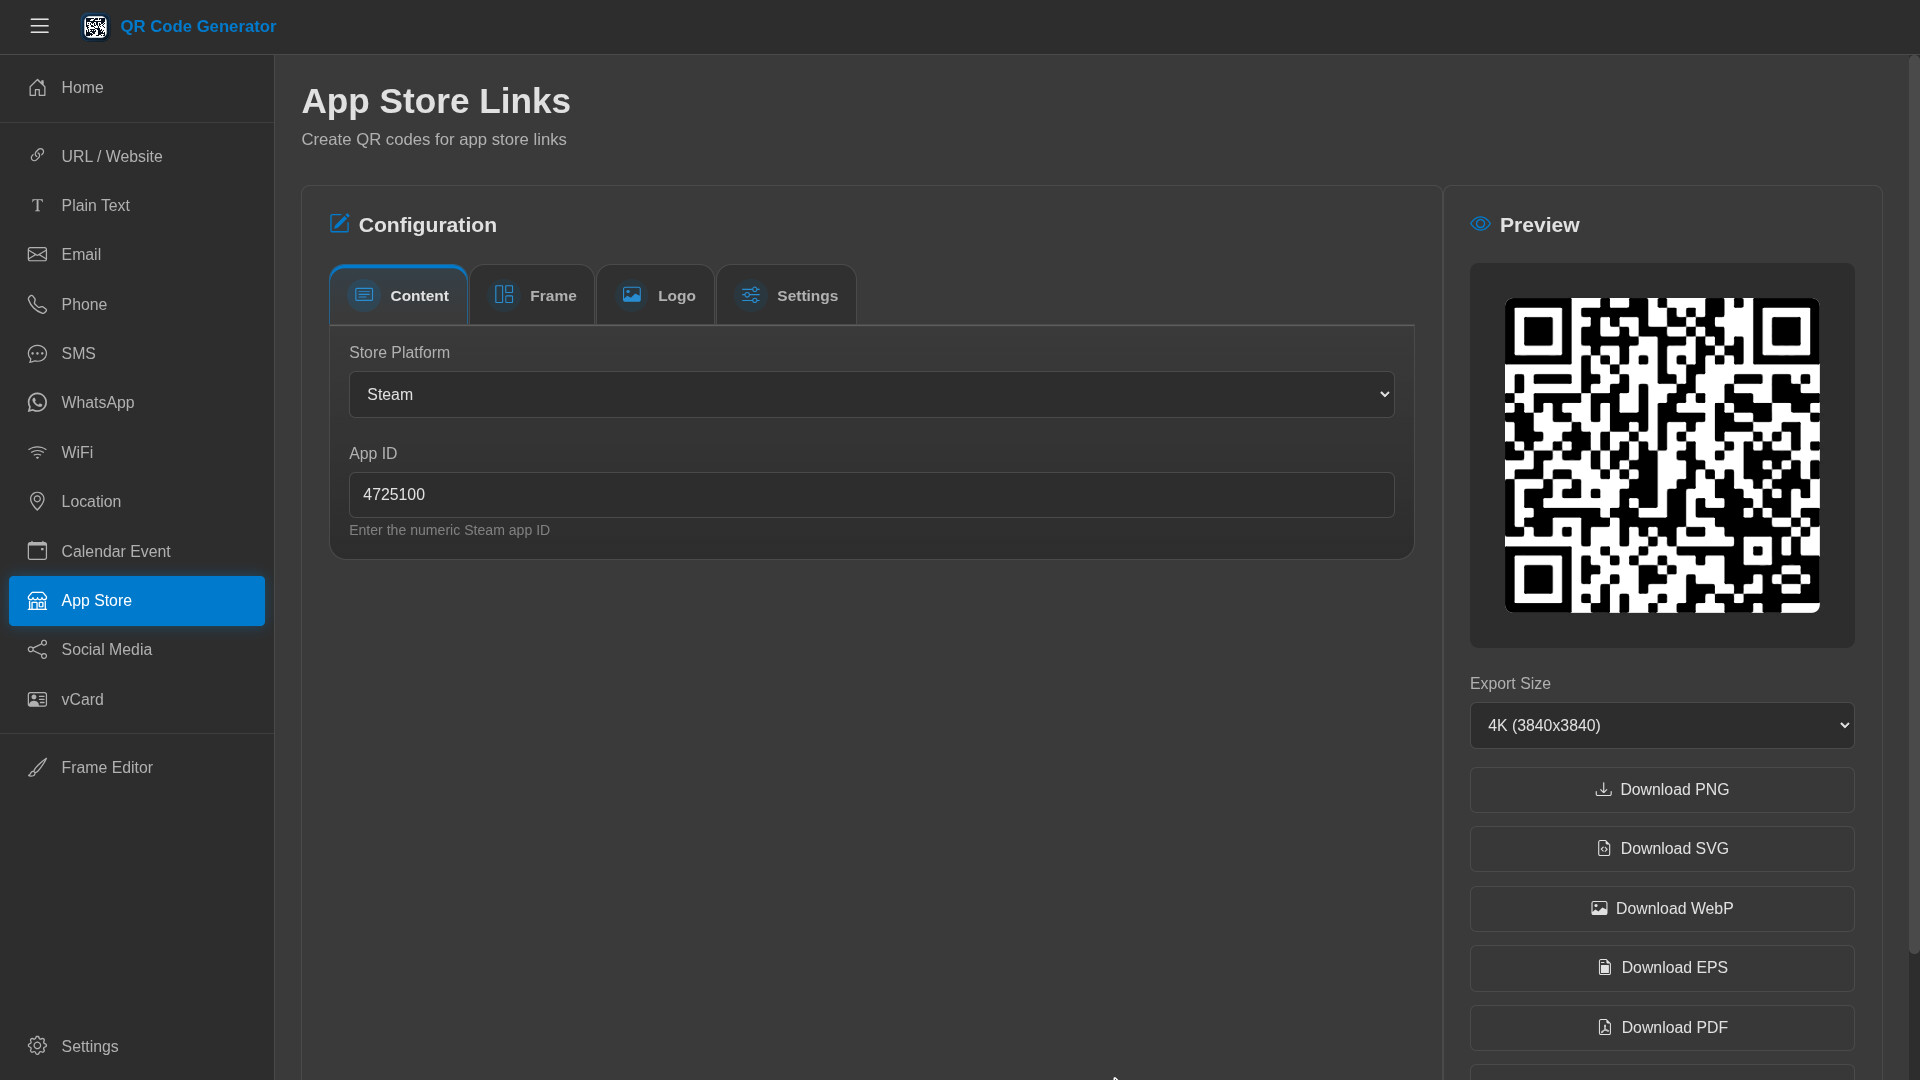Click the URL / Website link icon

(x=37, y=156)
